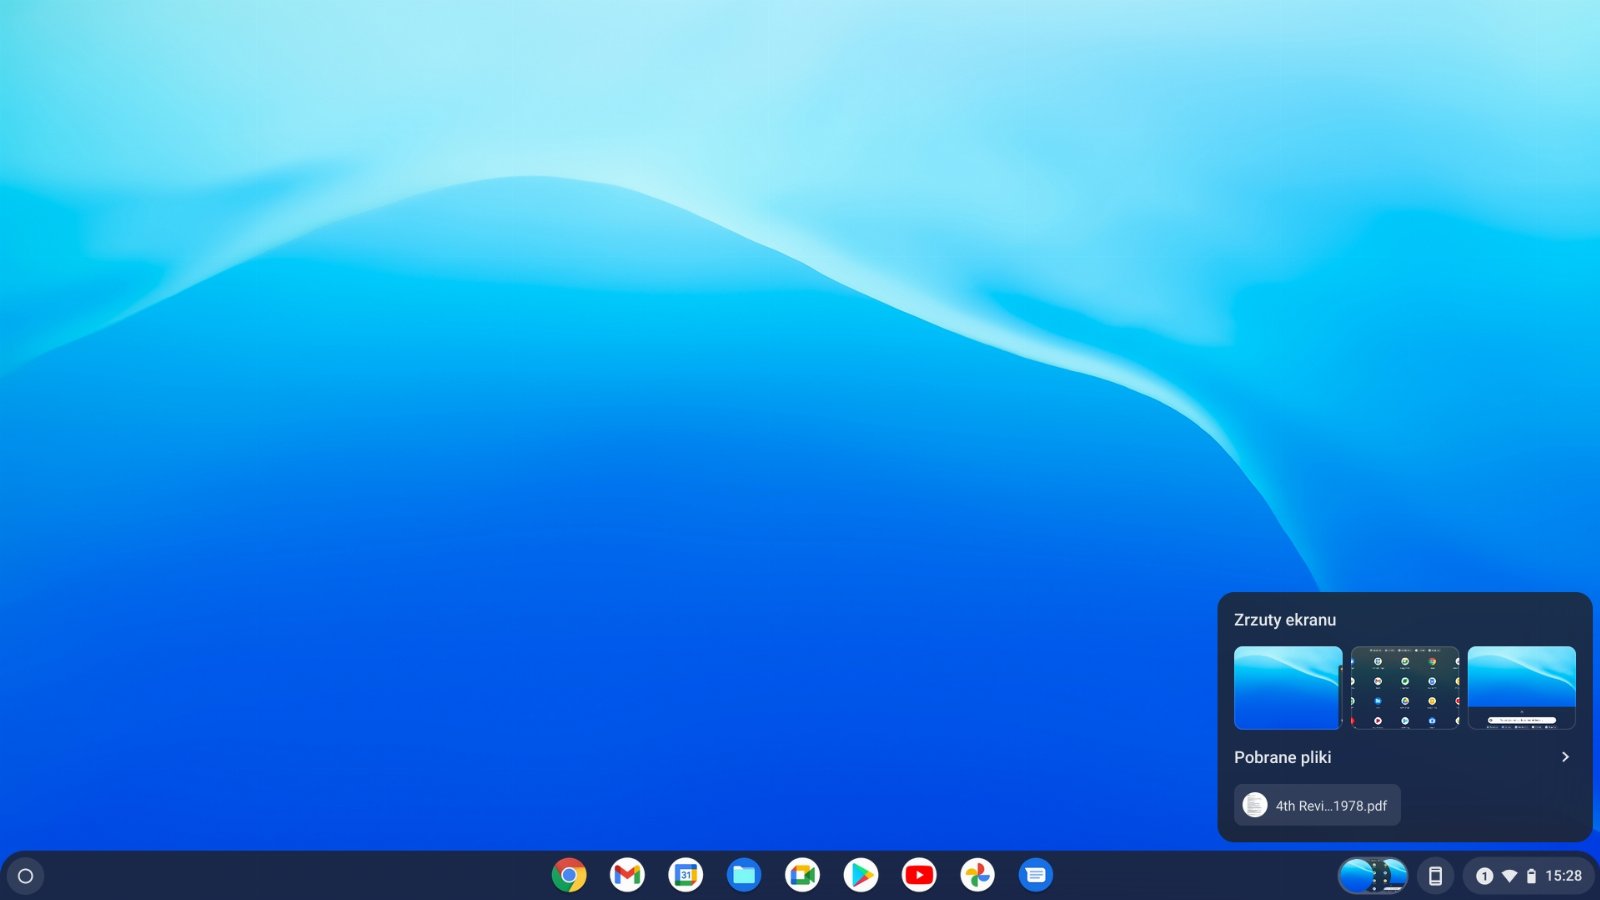Open the app grid screenshot thumbnail

[1405, 688]
